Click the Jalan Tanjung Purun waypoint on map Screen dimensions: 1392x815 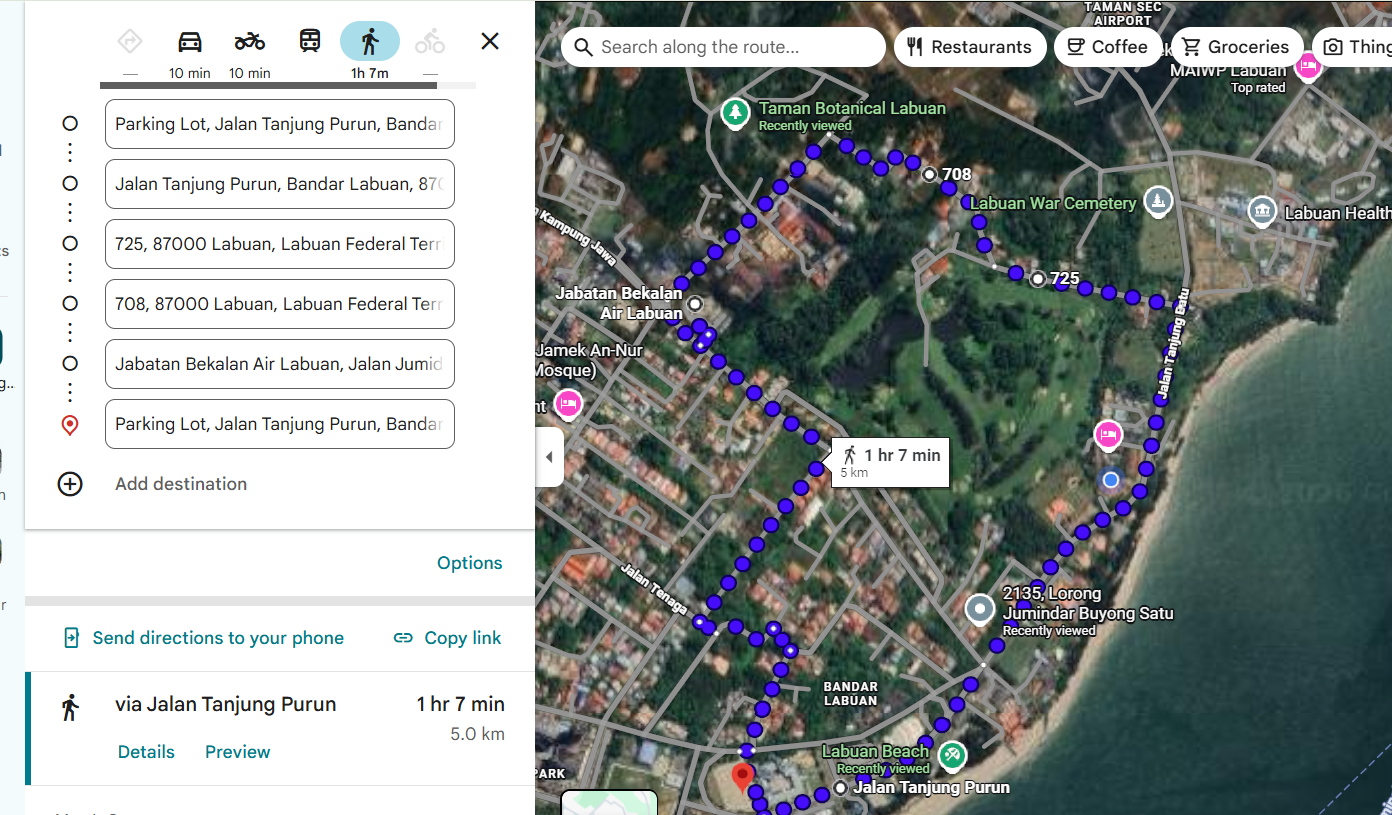click(840, 788)
